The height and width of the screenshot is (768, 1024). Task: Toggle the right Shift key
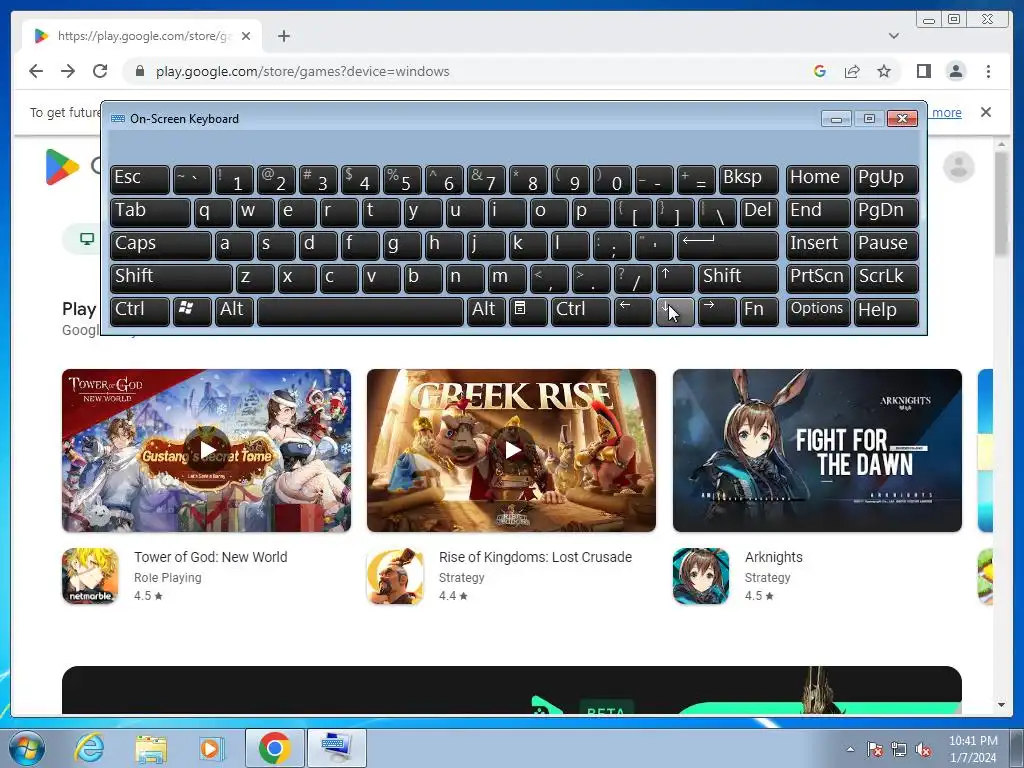[739, 278]
